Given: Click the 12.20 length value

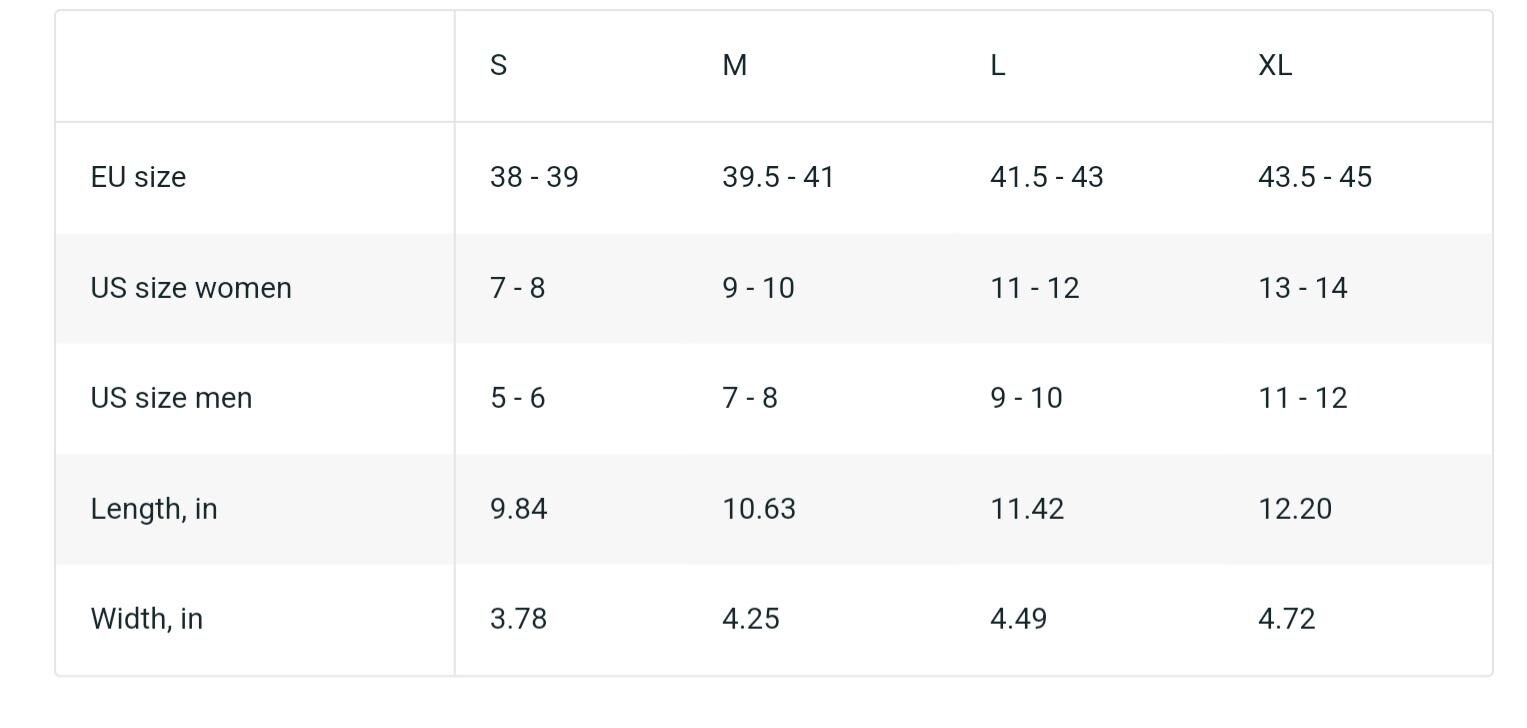Looking at the screenshot, I should pos(1295,509).
